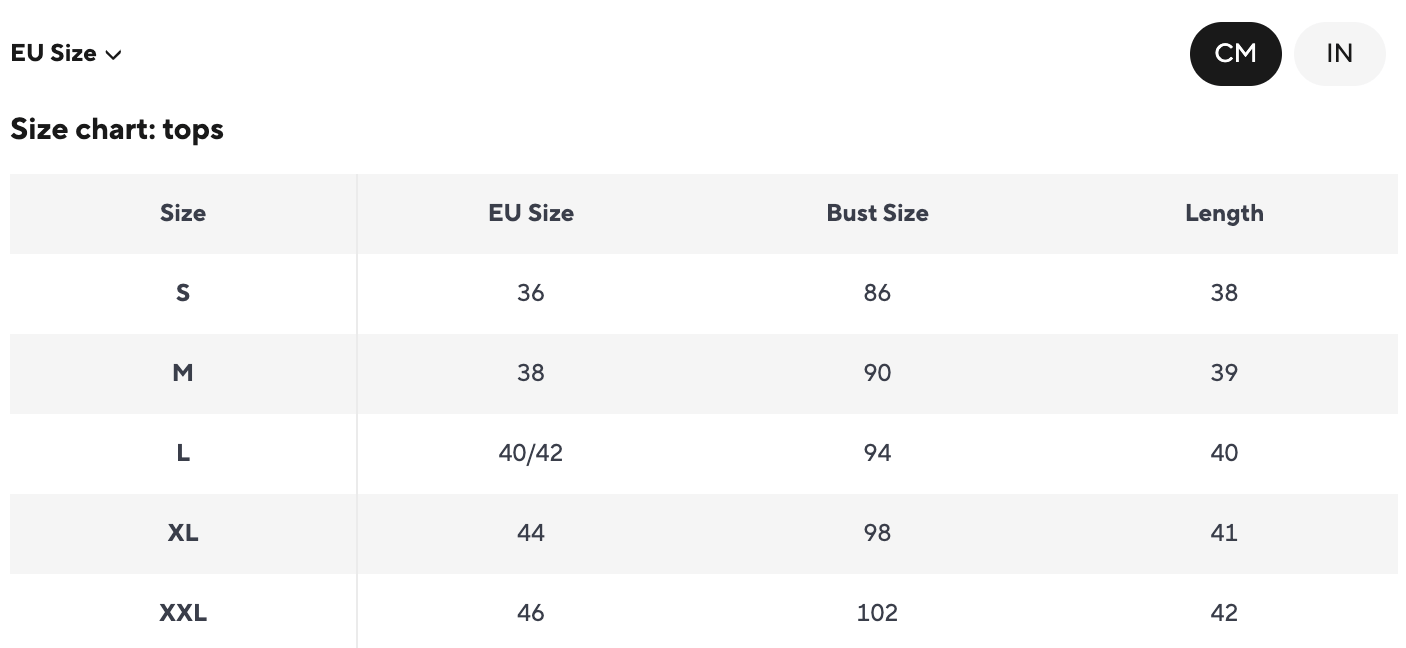Select the M size row label
This screenshot has width=1406, height=648.
pyautogui.click(x=183, y=373)
